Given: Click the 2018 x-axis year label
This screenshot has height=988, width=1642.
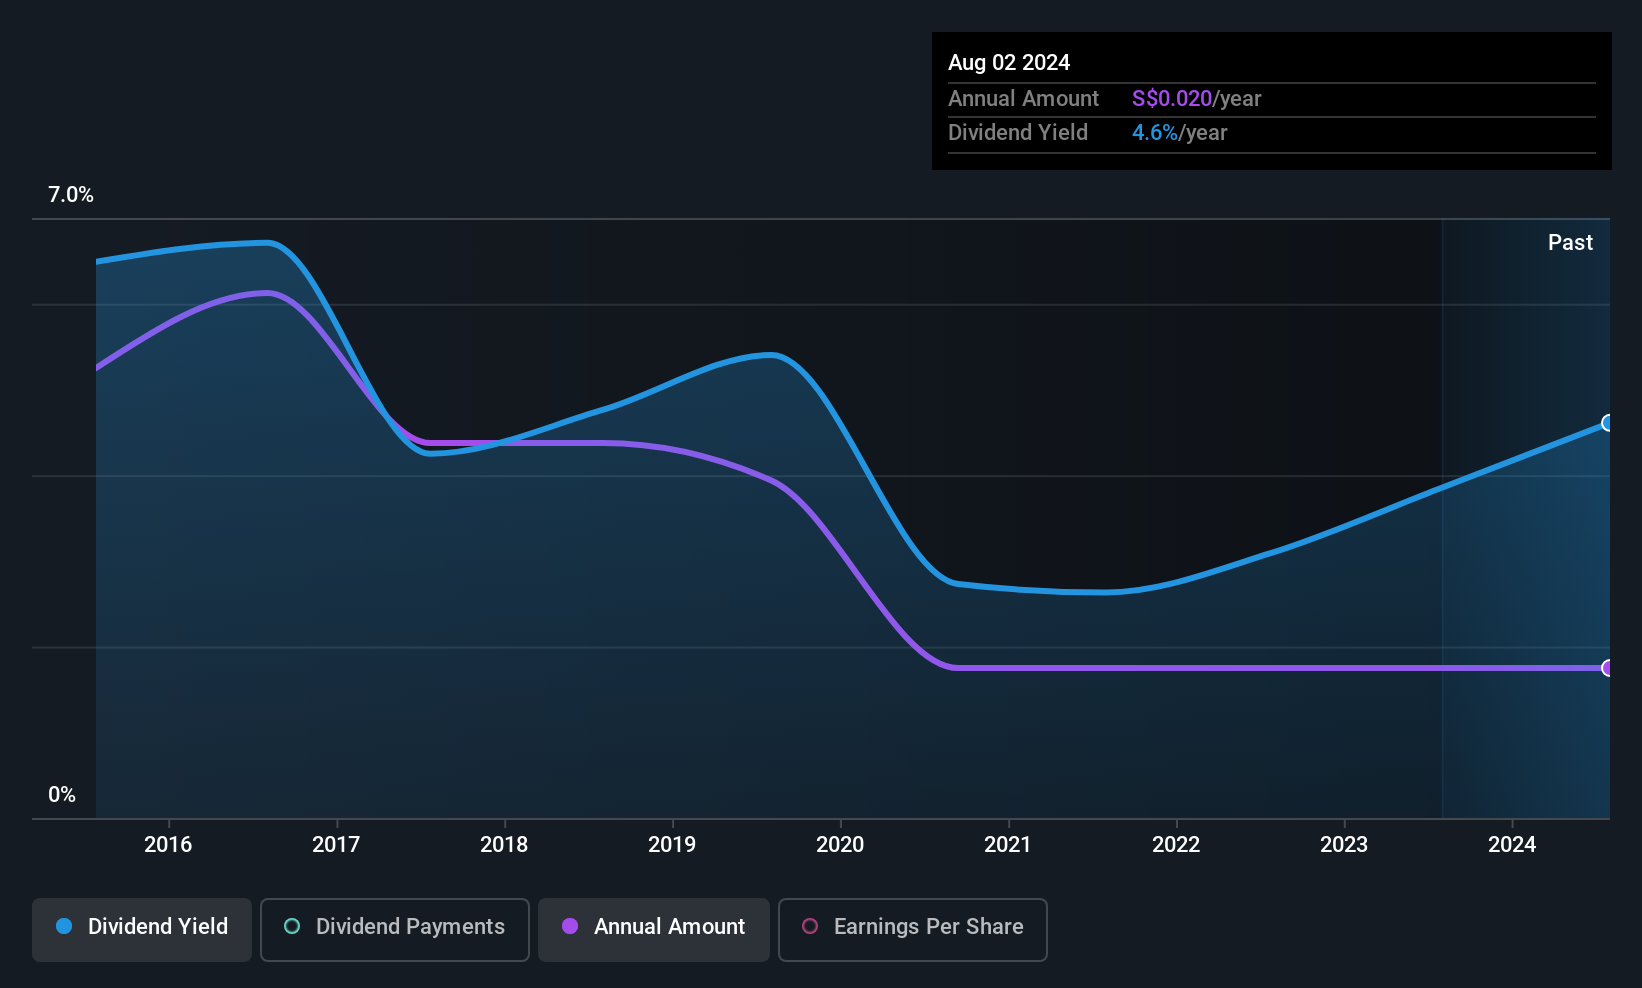Looking at the screenshot, I should pos(504,844).
